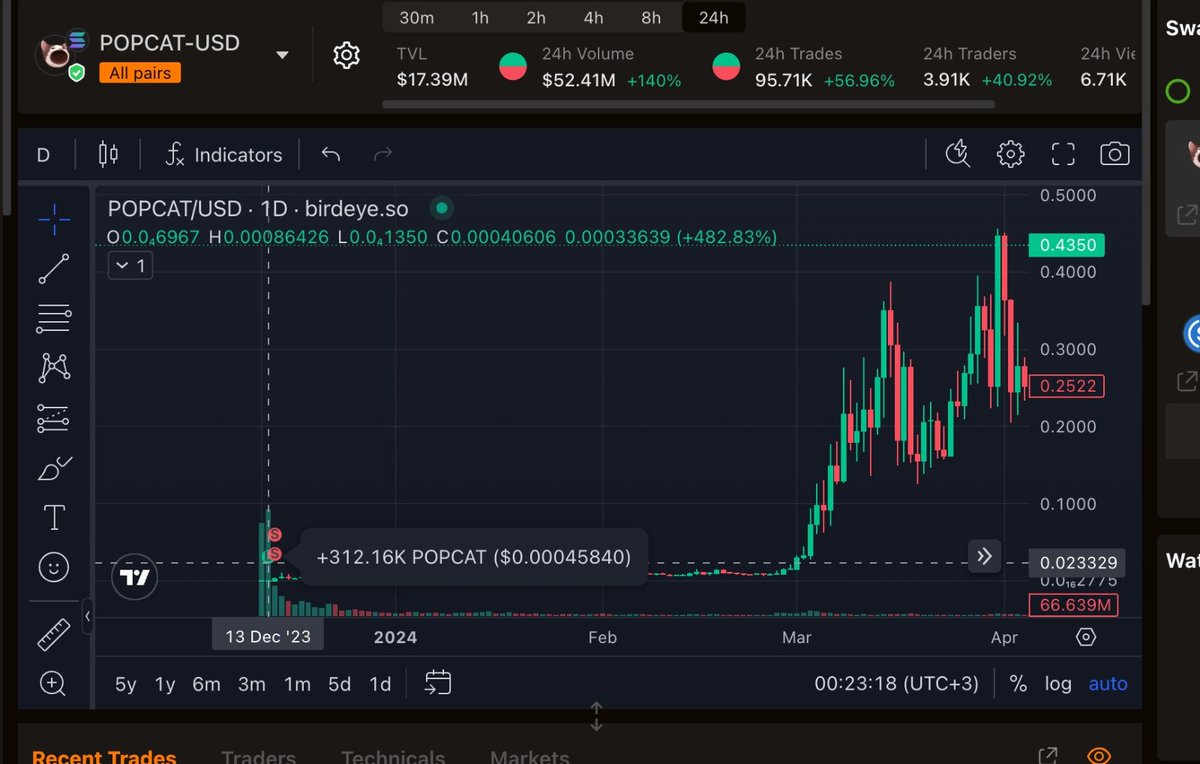Select the 4h stats timeframe

pyautogui.click(x=594, y=17)
